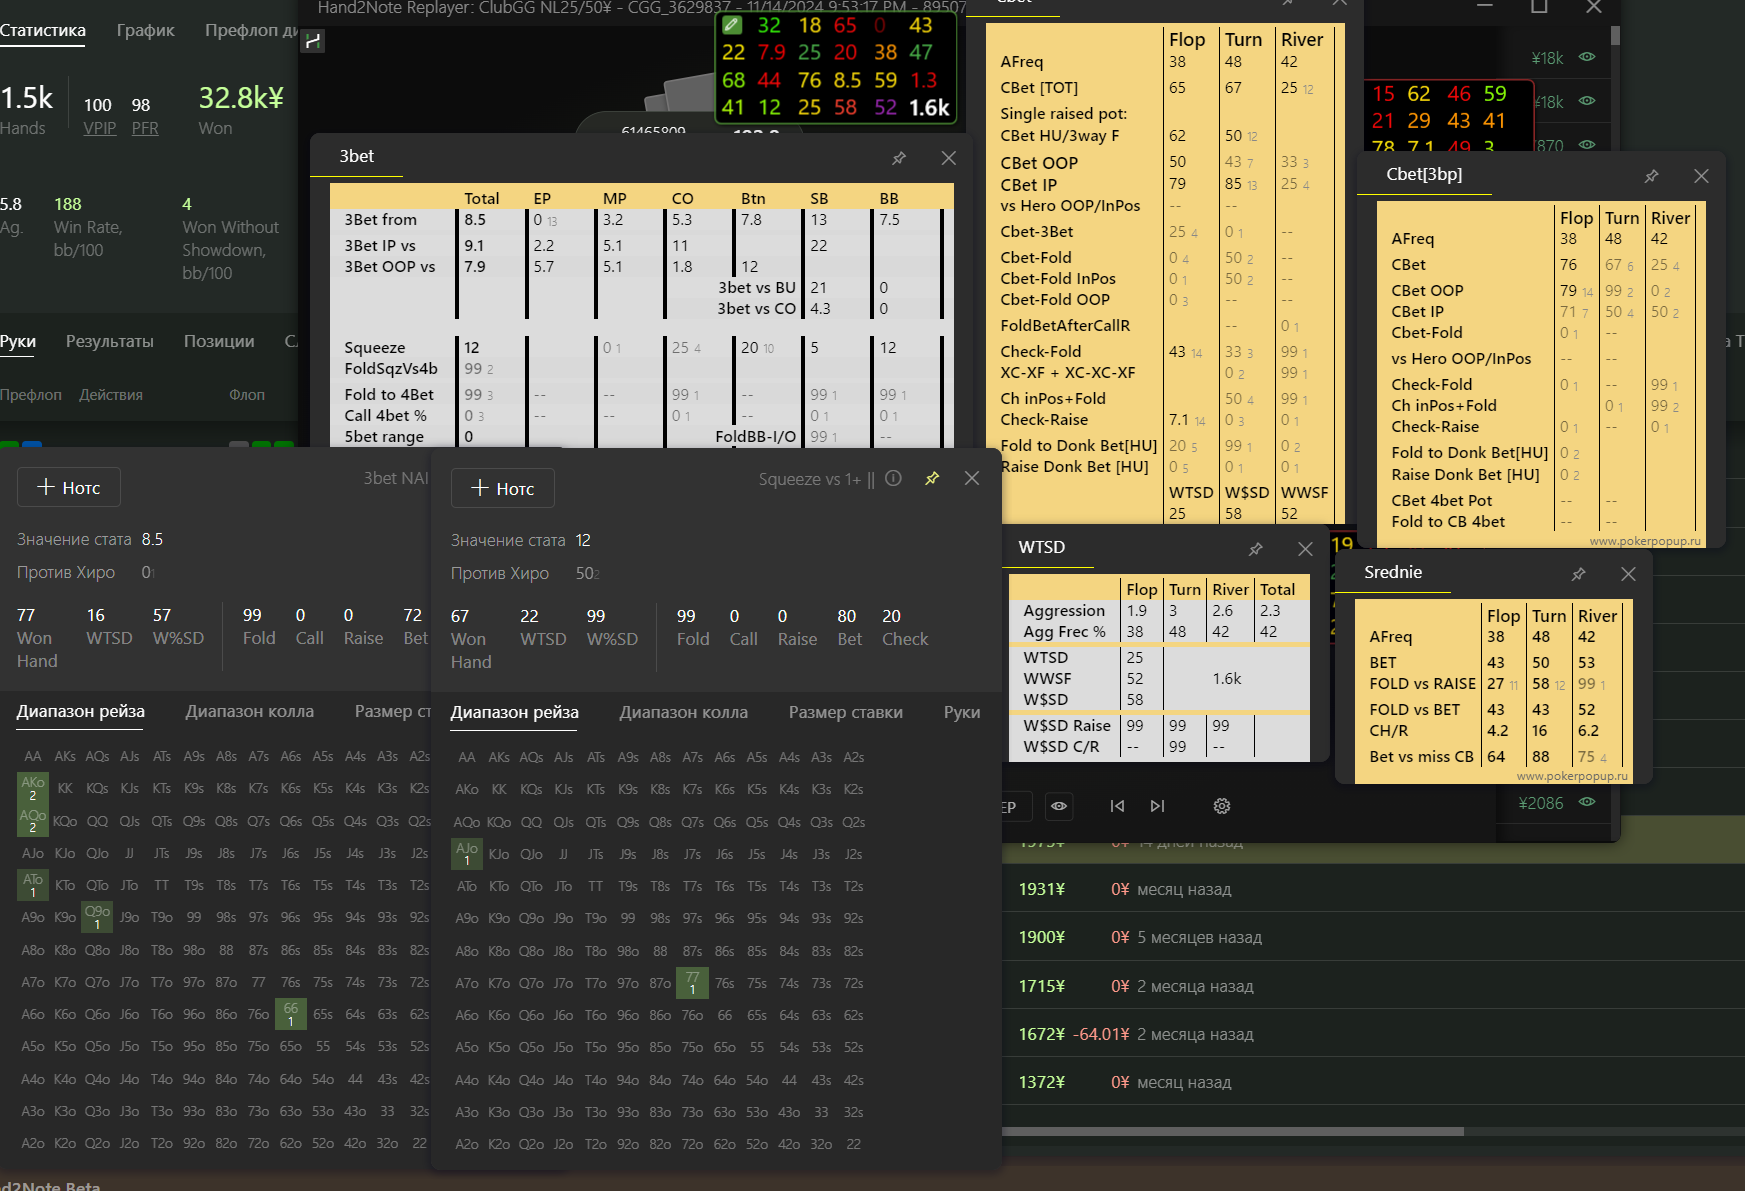
Task: Click the 1672¥ -64.01¥ hand row
Action: point(1373,1034)
